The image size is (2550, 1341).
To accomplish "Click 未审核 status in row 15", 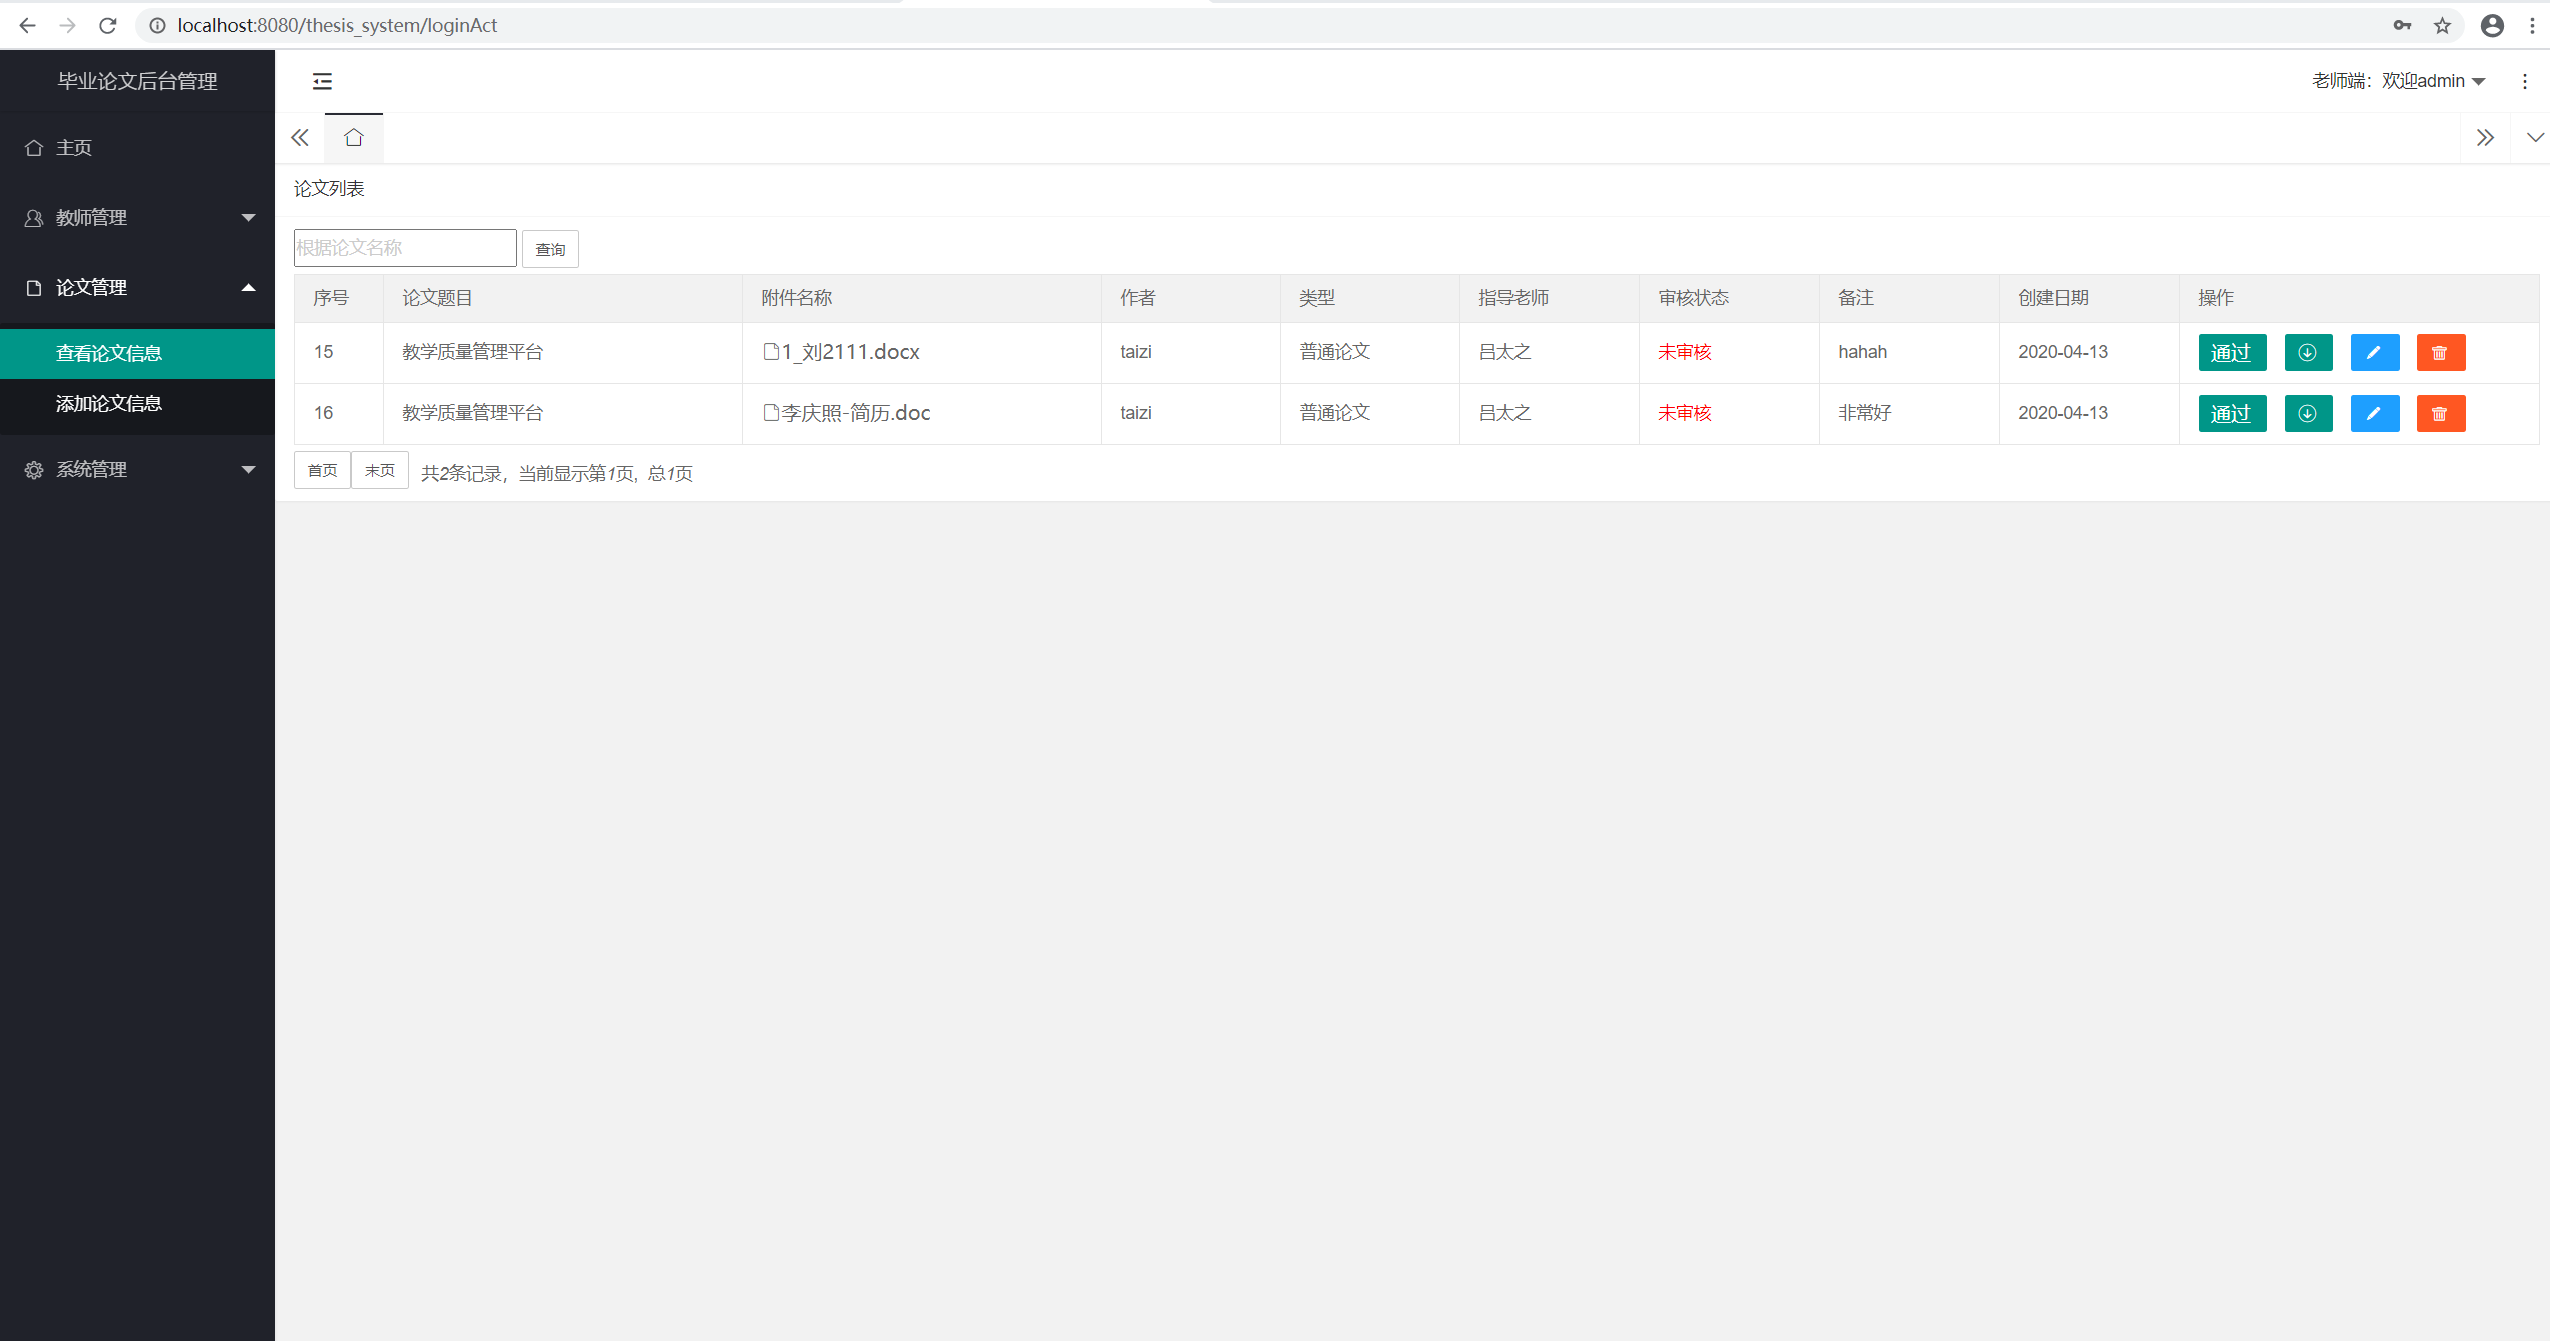I will click(x=1685, y=352).
